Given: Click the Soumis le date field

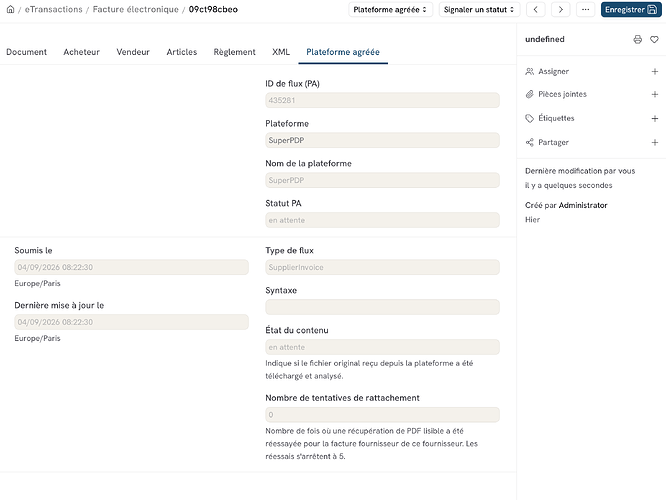Looking at the screenshot, I should [131, 267].
